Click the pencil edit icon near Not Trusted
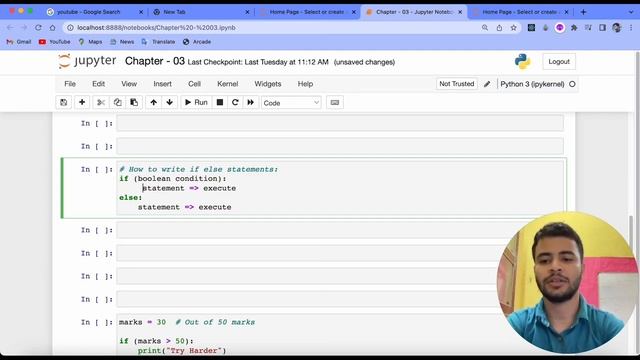Screen dimensions: 640x360 click(487, 84)
